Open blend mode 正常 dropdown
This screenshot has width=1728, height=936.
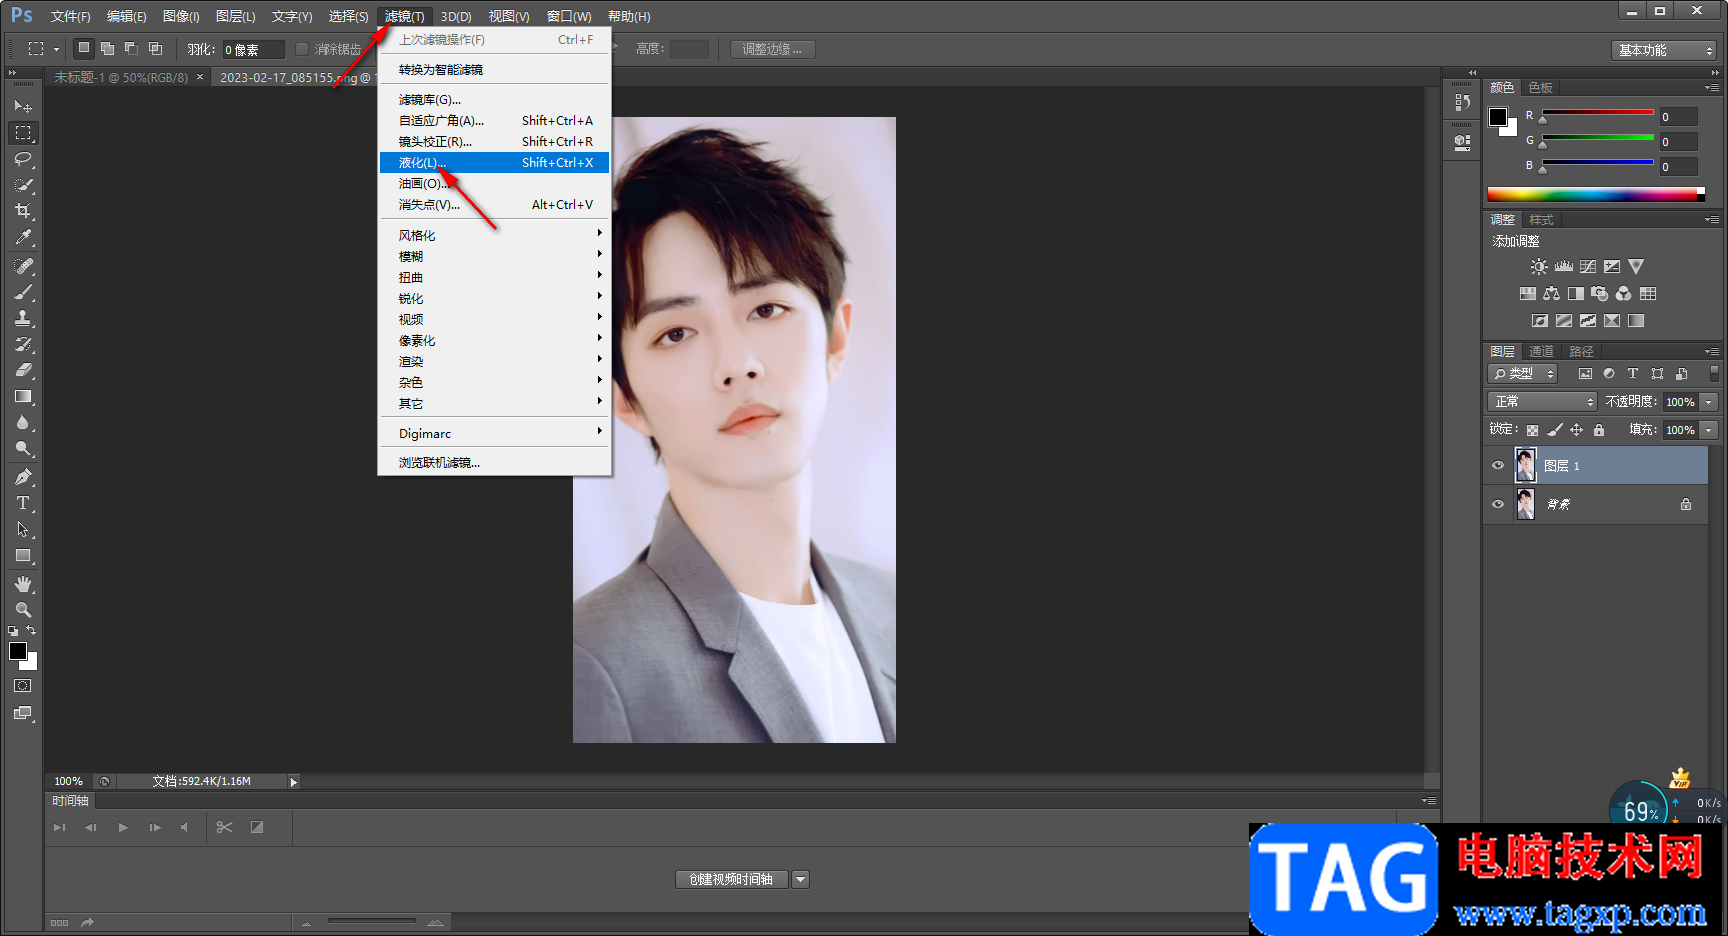click(1542, 401)
